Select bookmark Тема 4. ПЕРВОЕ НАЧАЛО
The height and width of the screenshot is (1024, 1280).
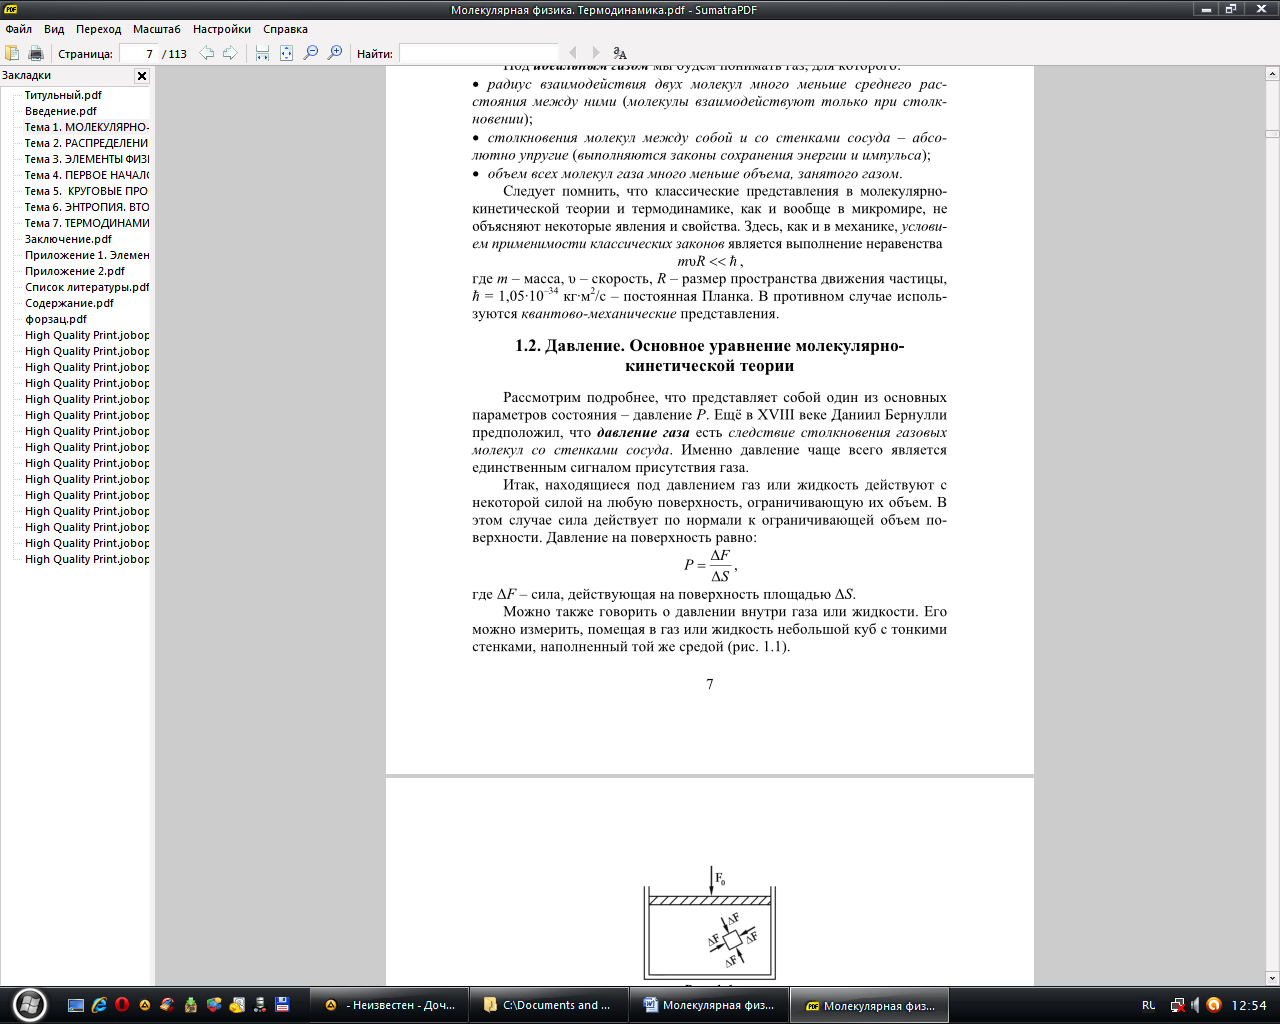(86, 175)
